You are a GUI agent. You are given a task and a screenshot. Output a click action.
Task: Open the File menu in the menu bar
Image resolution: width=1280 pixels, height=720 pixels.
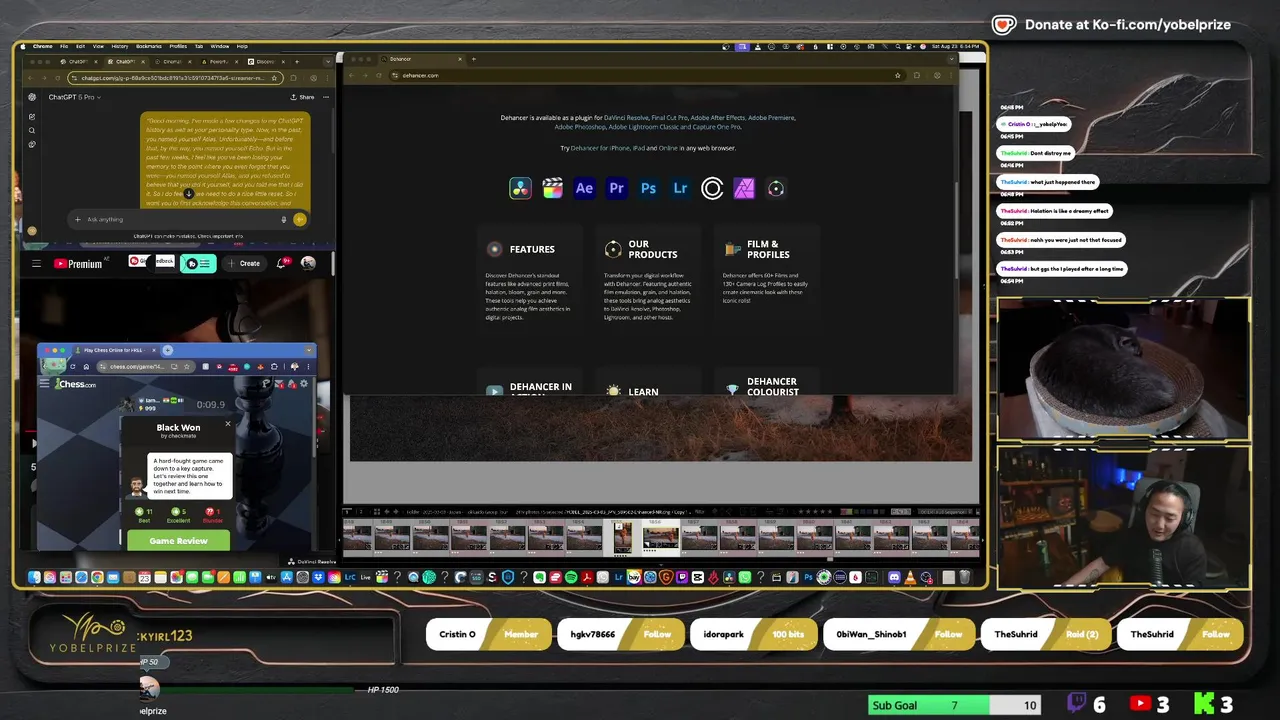pos(64,46)
